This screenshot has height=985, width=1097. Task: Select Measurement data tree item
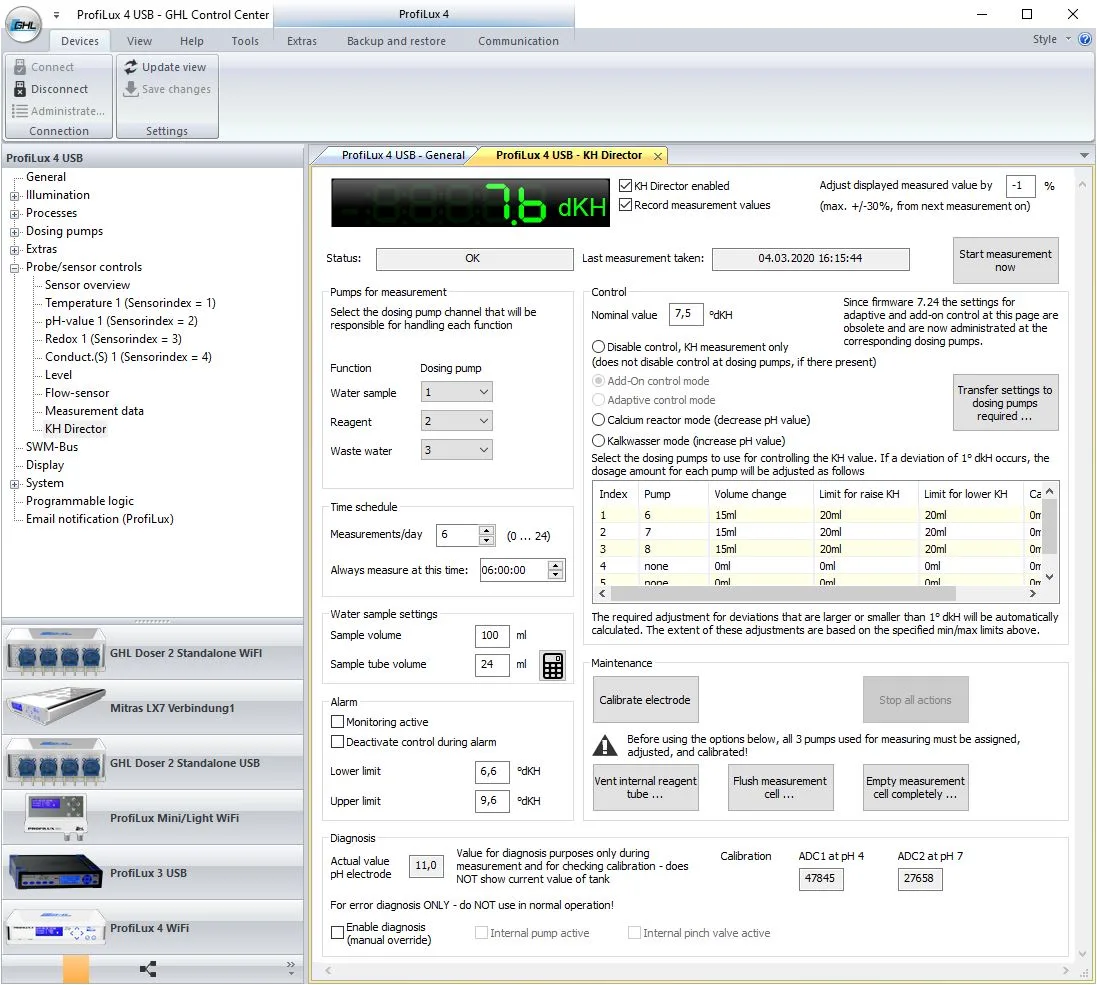pyautogui.click(x=94, y=411)
